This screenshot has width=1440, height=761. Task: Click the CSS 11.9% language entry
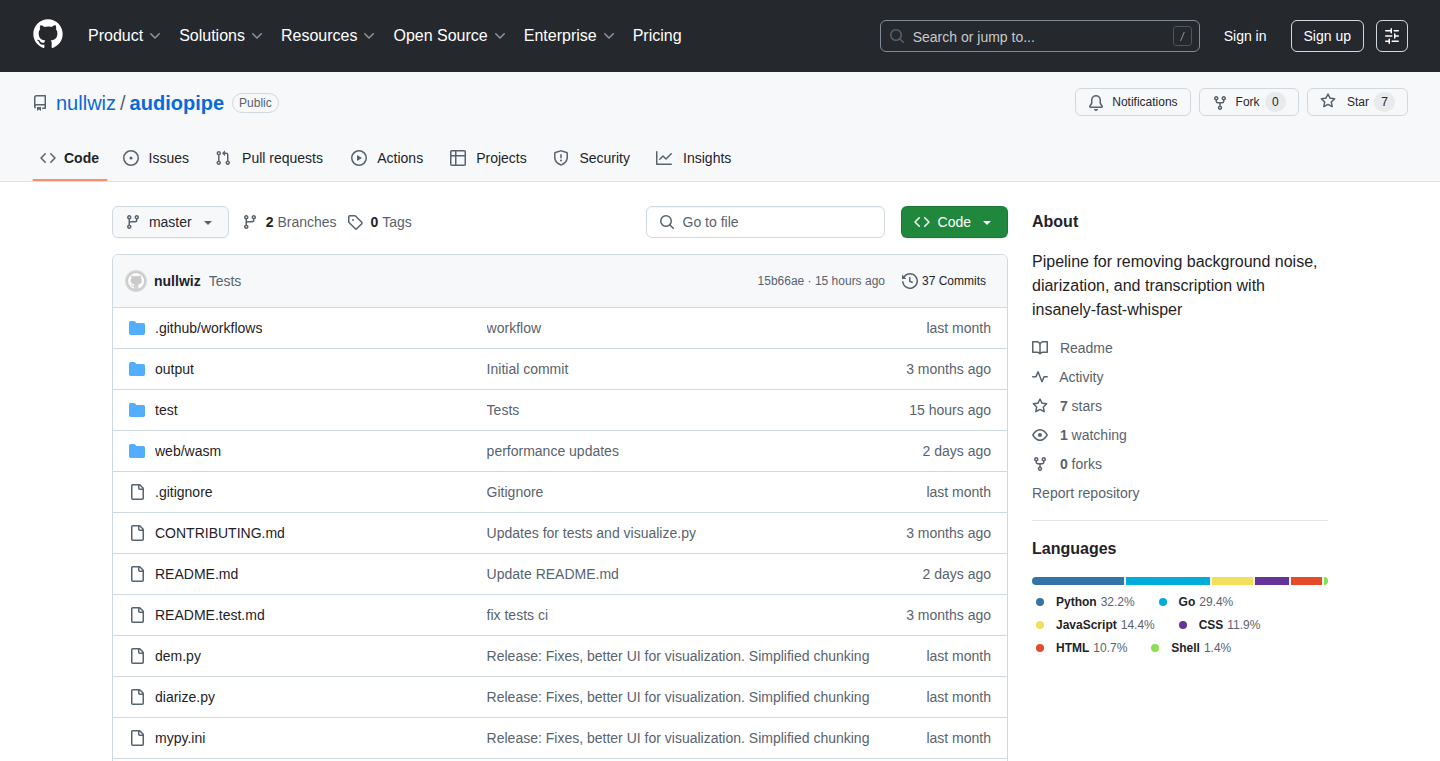click(1219, 625)
